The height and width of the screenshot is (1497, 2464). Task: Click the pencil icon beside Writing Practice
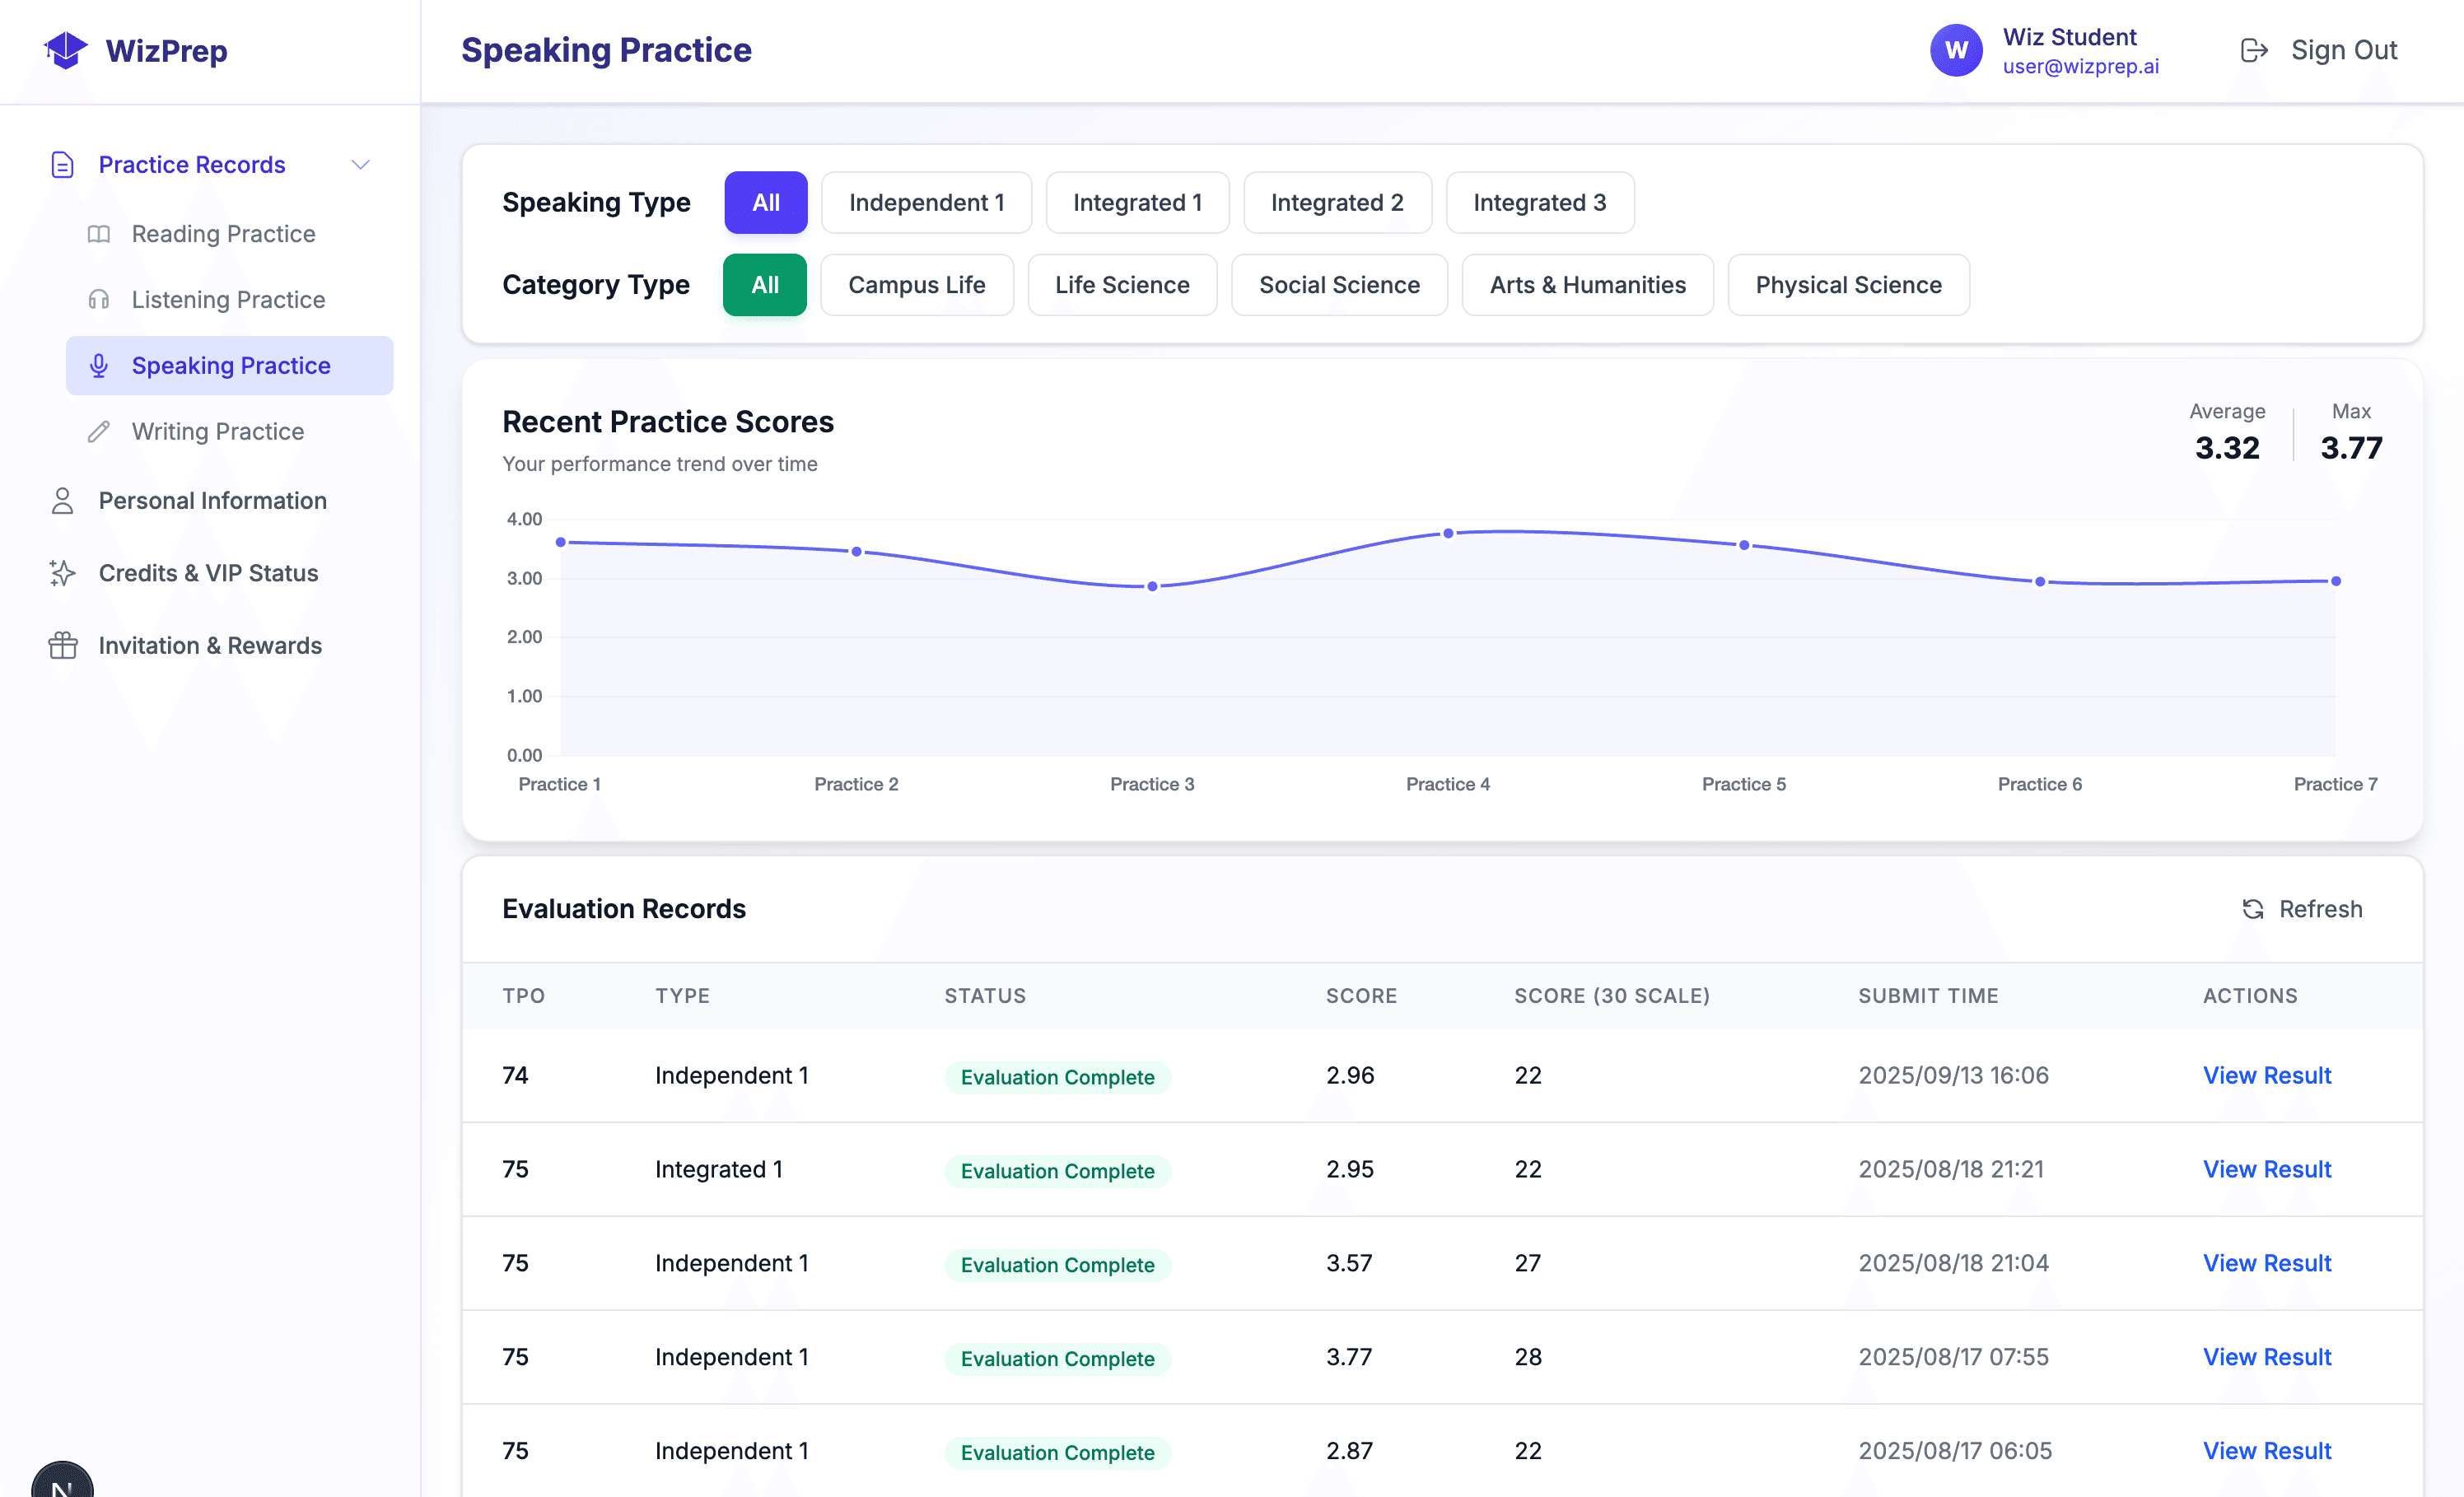click(x=98, y=431)
